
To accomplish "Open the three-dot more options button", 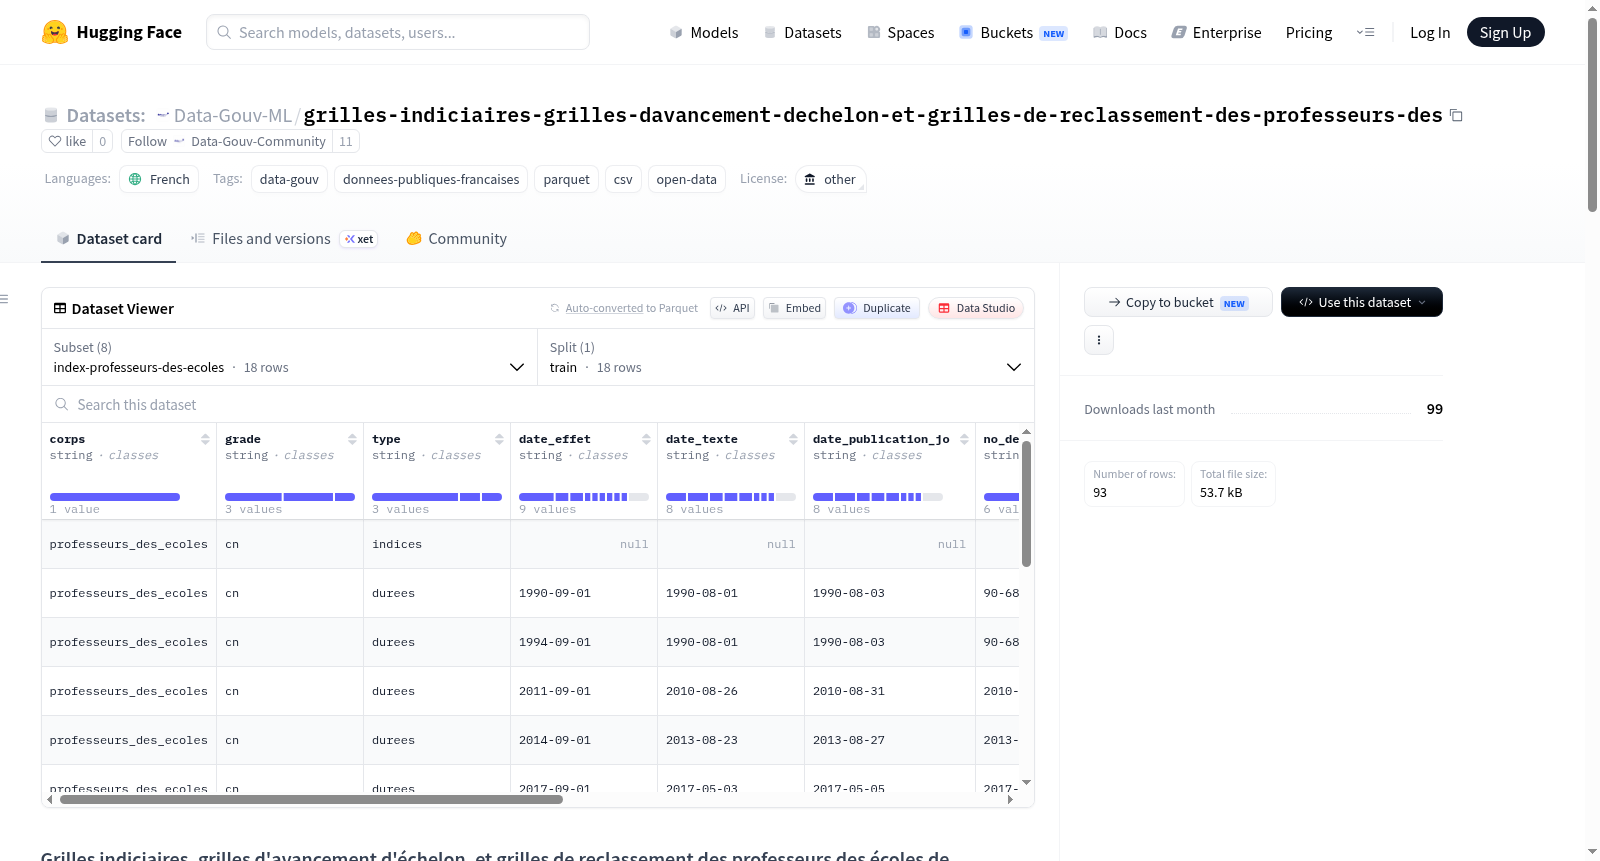I will coord(1099,340).
